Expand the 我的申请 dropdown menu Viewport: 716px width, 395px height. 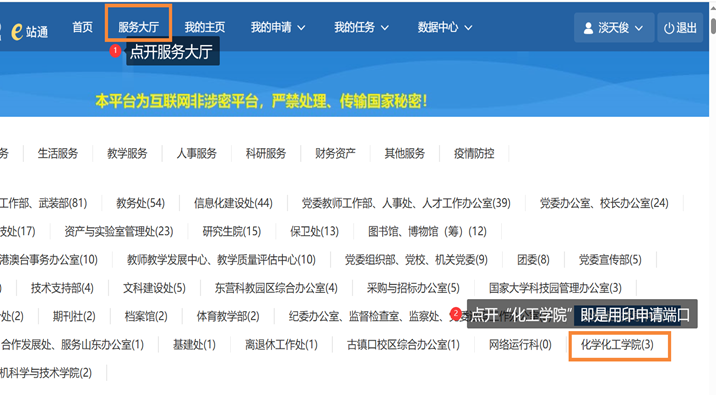point(278,27)
